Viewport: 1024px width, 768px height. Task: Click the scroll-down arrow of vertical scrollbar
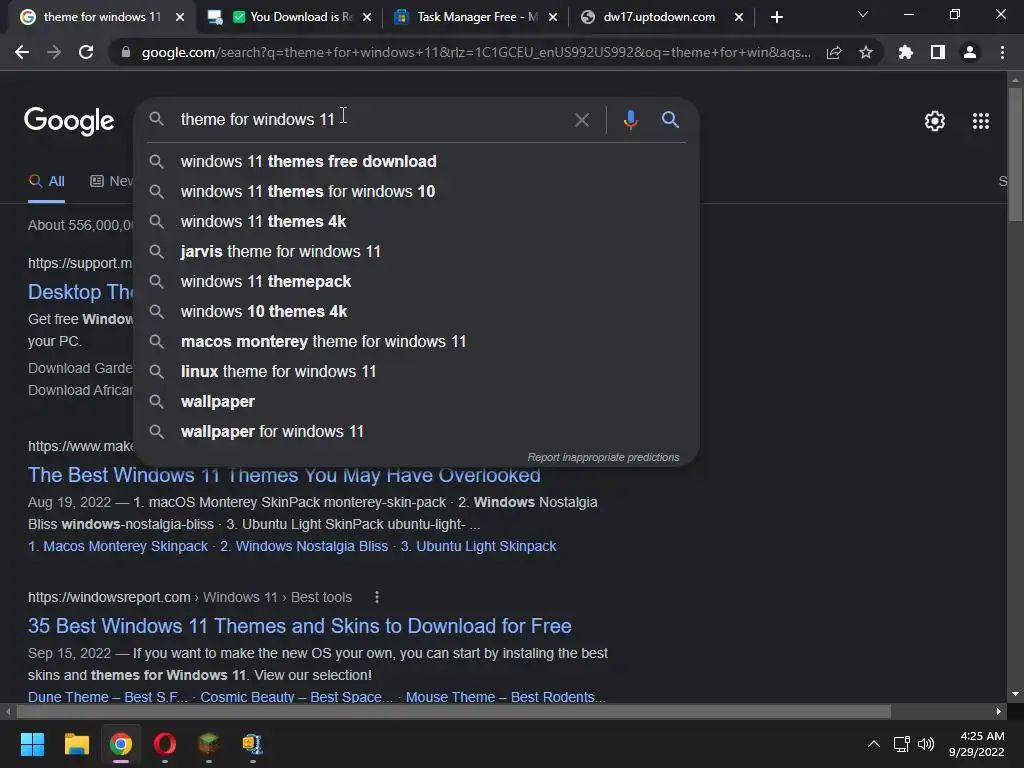1015,694
